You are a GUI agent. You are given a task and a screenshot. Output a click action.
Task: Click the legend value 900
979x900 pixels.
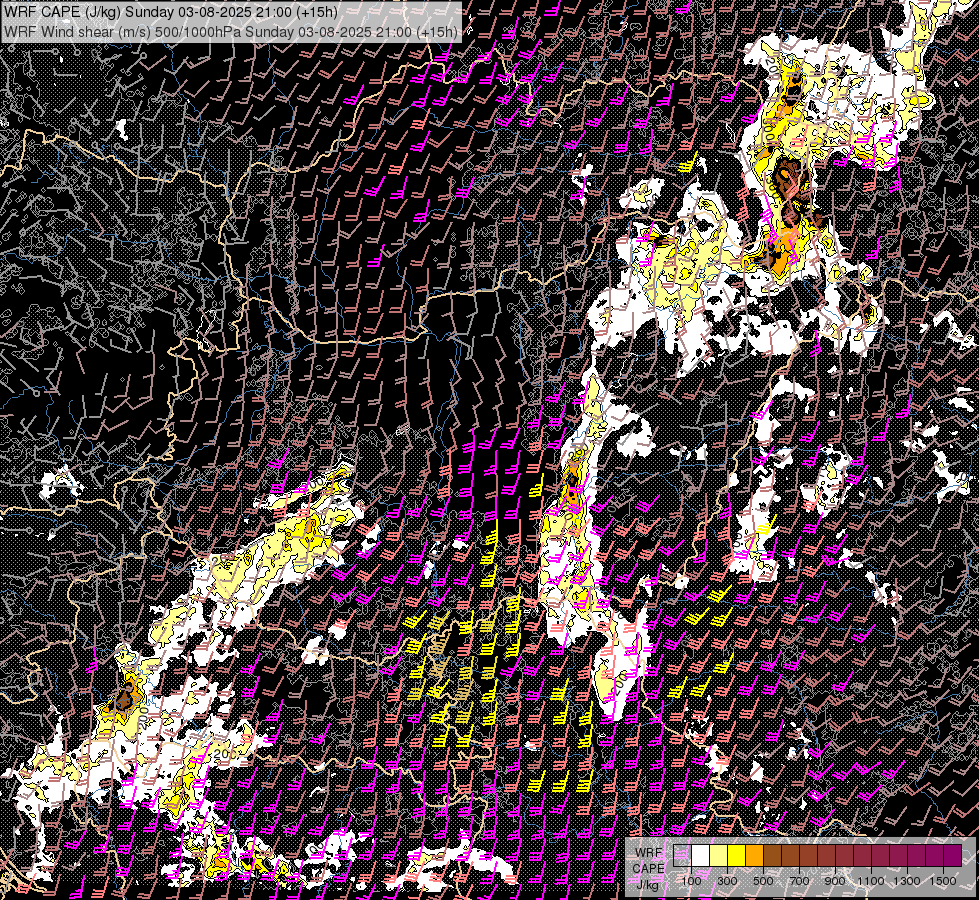835,881
